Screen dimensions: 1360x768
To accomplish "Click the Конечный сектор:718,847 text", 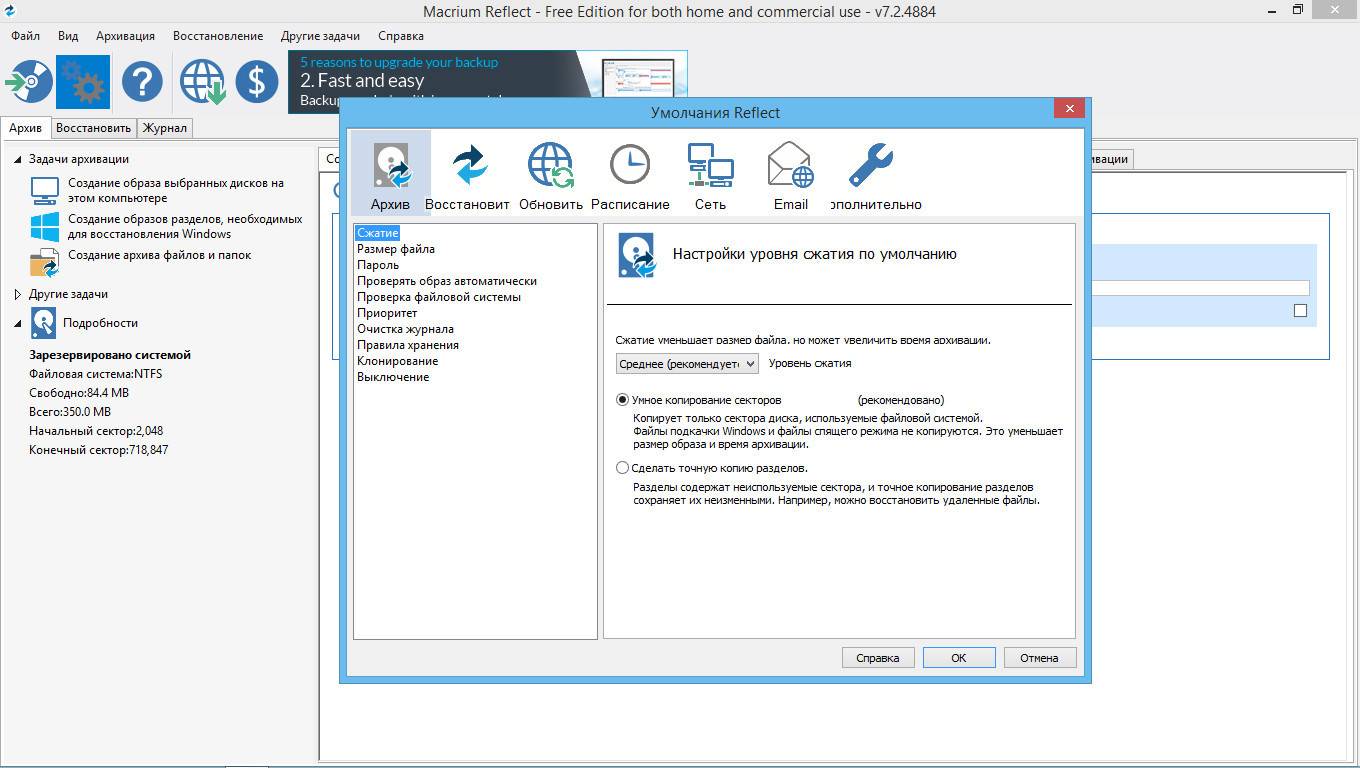I will [x=98, y=450].
